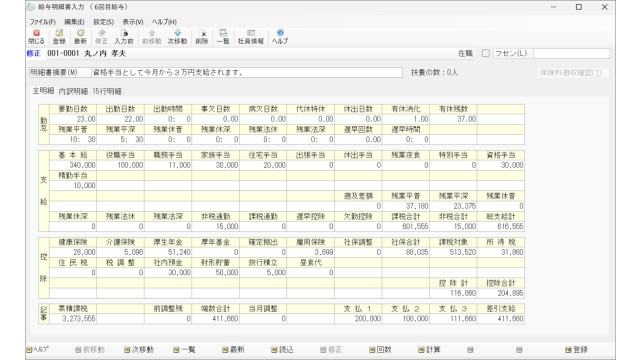640x360 pixels.
Task: Click the greyed 修正 toolbar icon
Action: pos(101,37)
